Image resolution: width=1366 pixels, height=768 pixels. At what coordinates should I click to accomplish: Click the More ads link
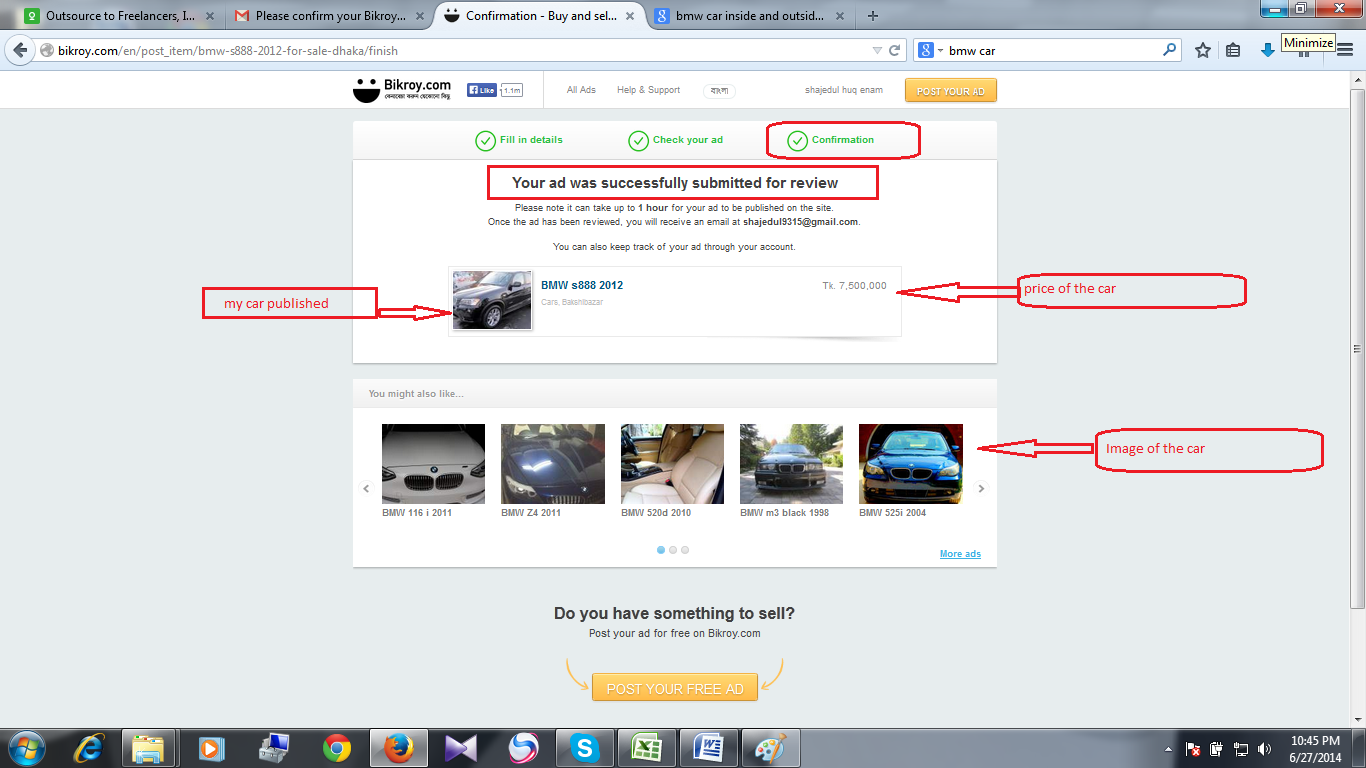tap(960, 554)
